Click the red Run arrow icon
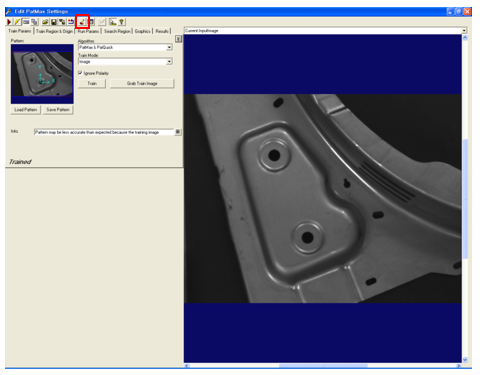 pyautogui.click(x=9, y=22)
